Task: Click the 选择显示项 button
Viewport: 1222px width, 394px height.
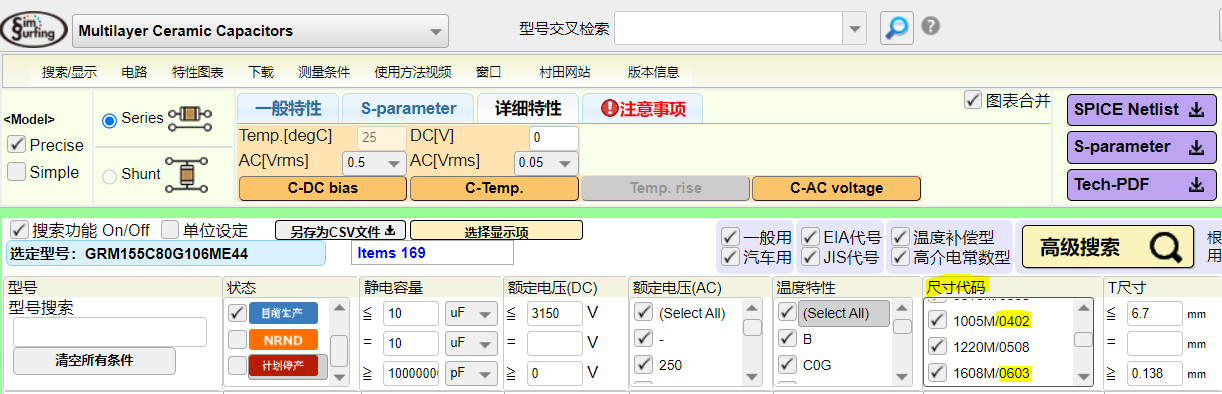Action: (x=496, y=230)
